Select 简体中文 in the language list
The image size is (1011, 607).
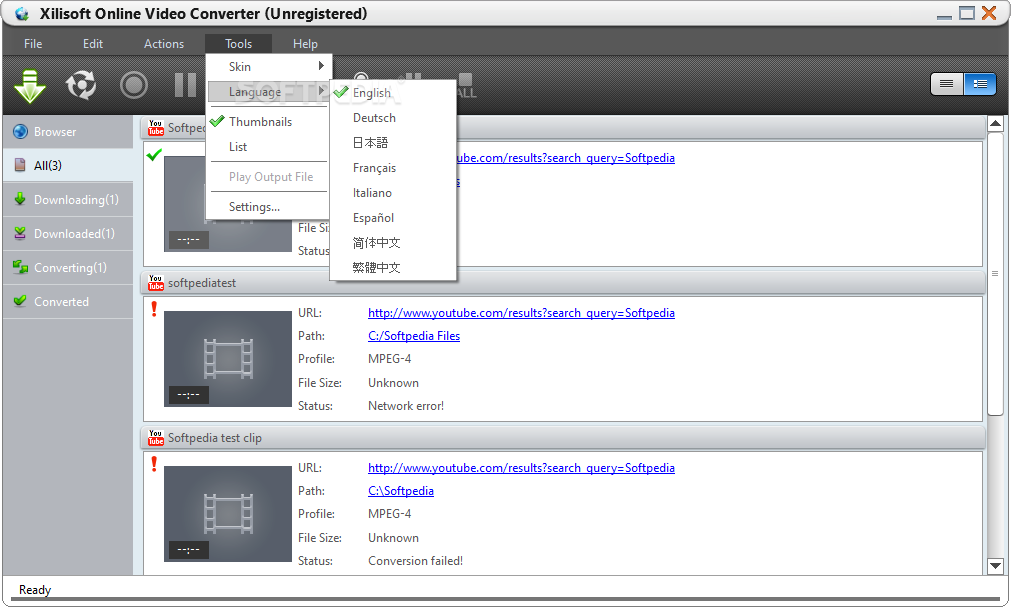tap(393, 243)
